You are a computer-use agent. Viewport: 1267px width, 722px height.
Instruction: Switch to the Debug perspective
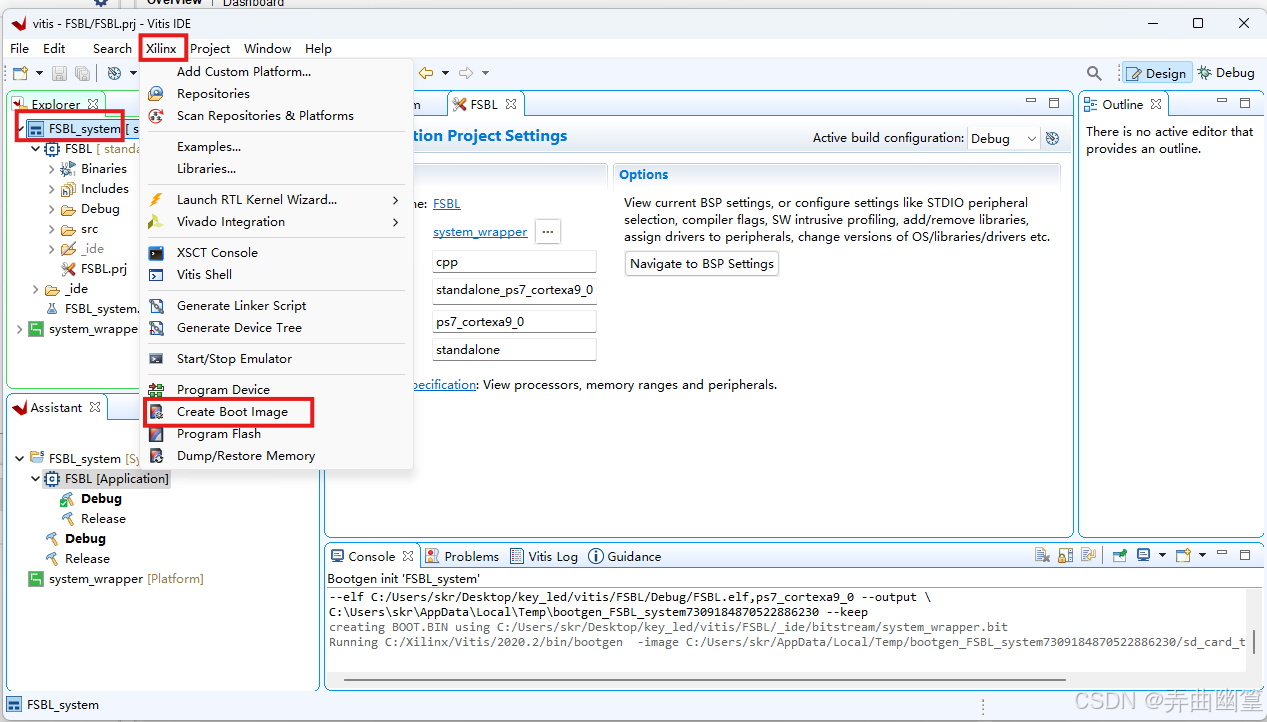1226,73
